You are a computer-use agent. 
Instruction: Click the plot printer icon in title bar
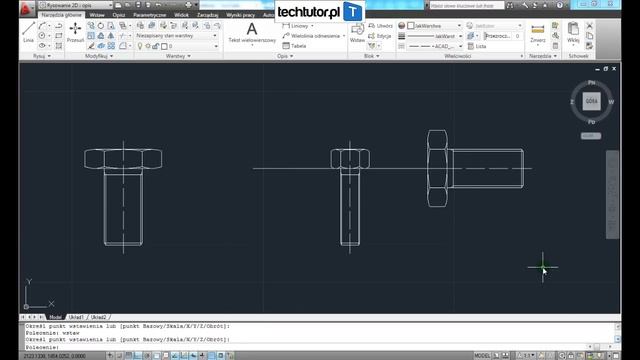(188, 5)
